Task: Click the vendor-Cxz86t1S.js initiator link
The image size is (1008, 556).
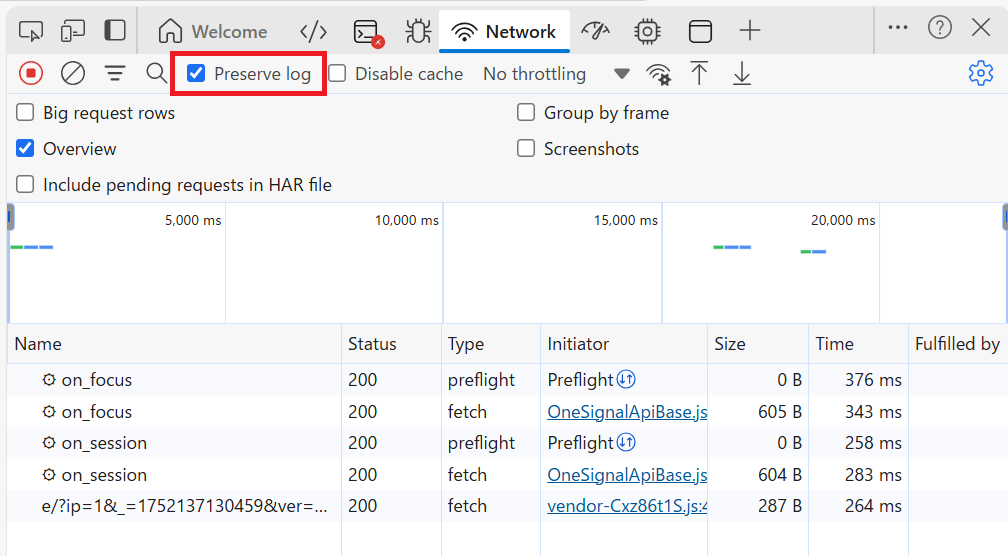Action: tap(627, 506)
